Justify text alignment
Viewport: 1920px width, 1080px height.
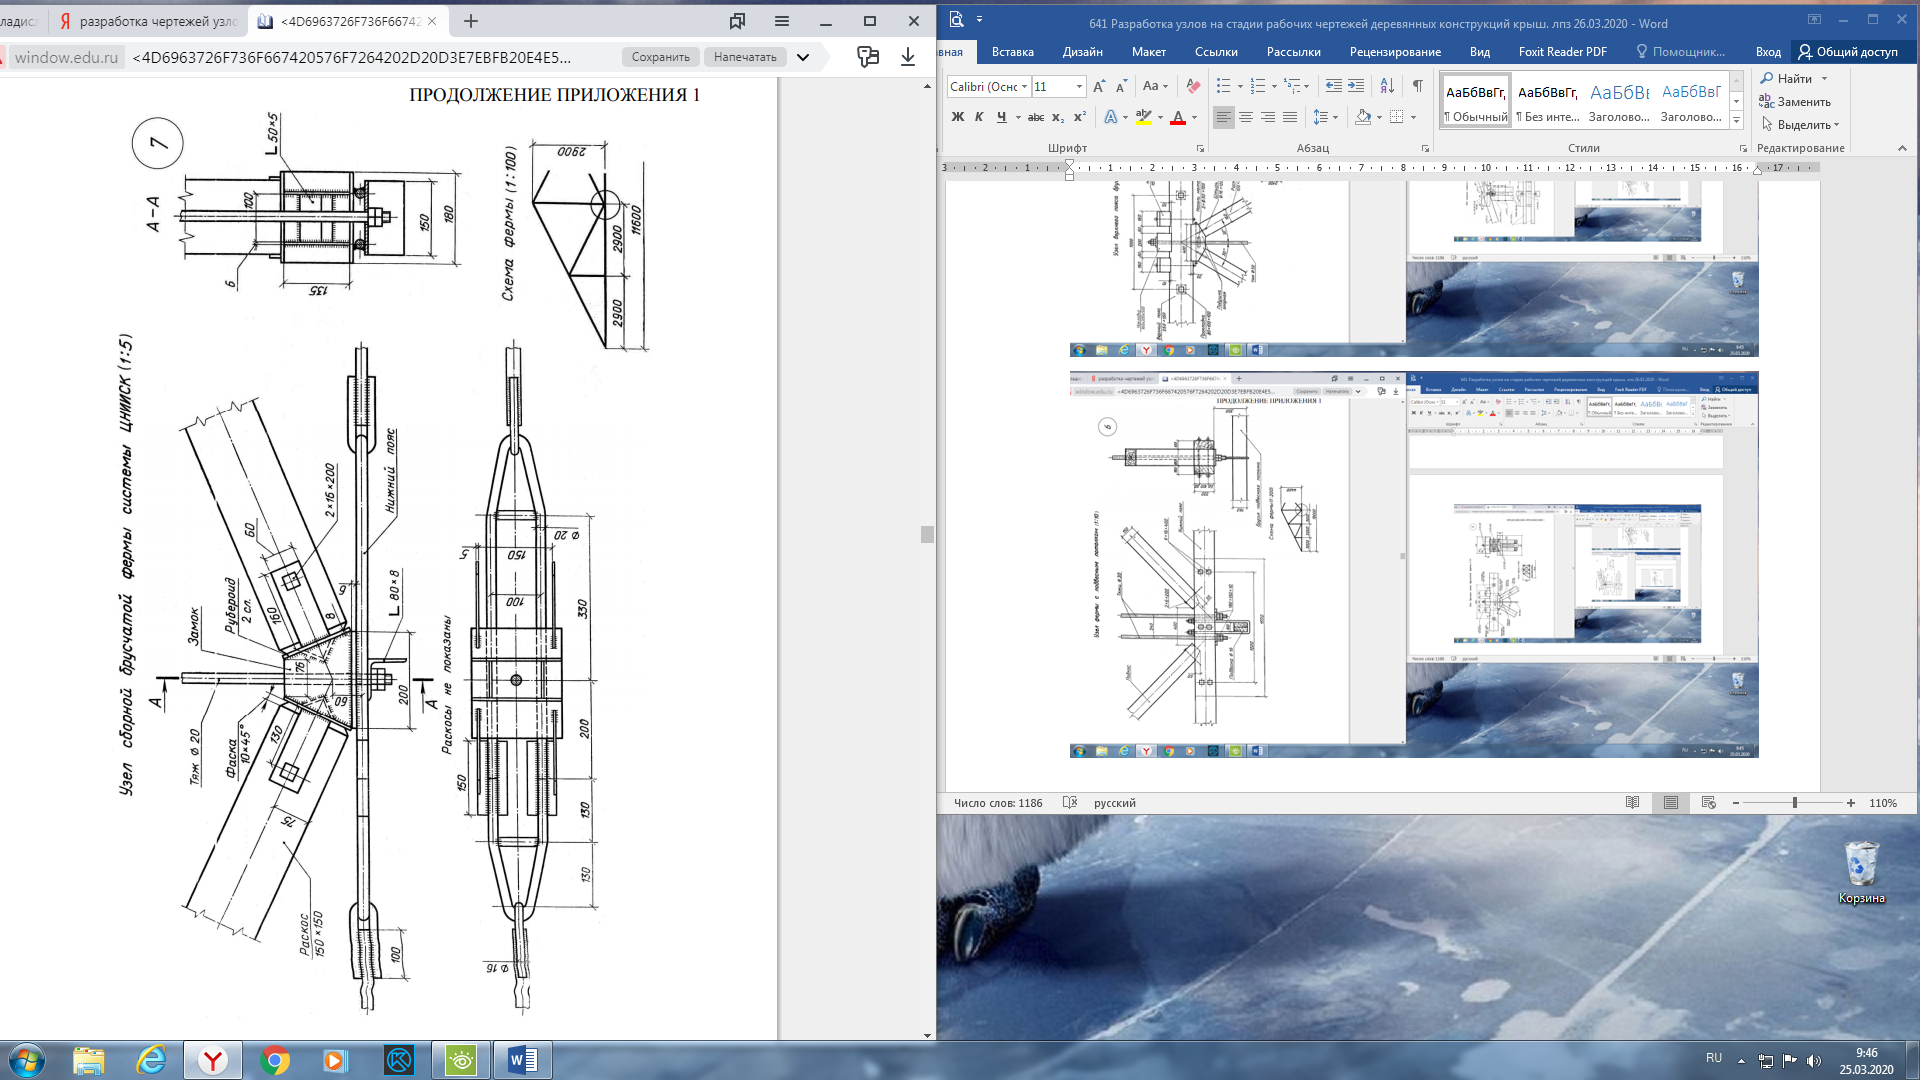tap(1290, 117)
